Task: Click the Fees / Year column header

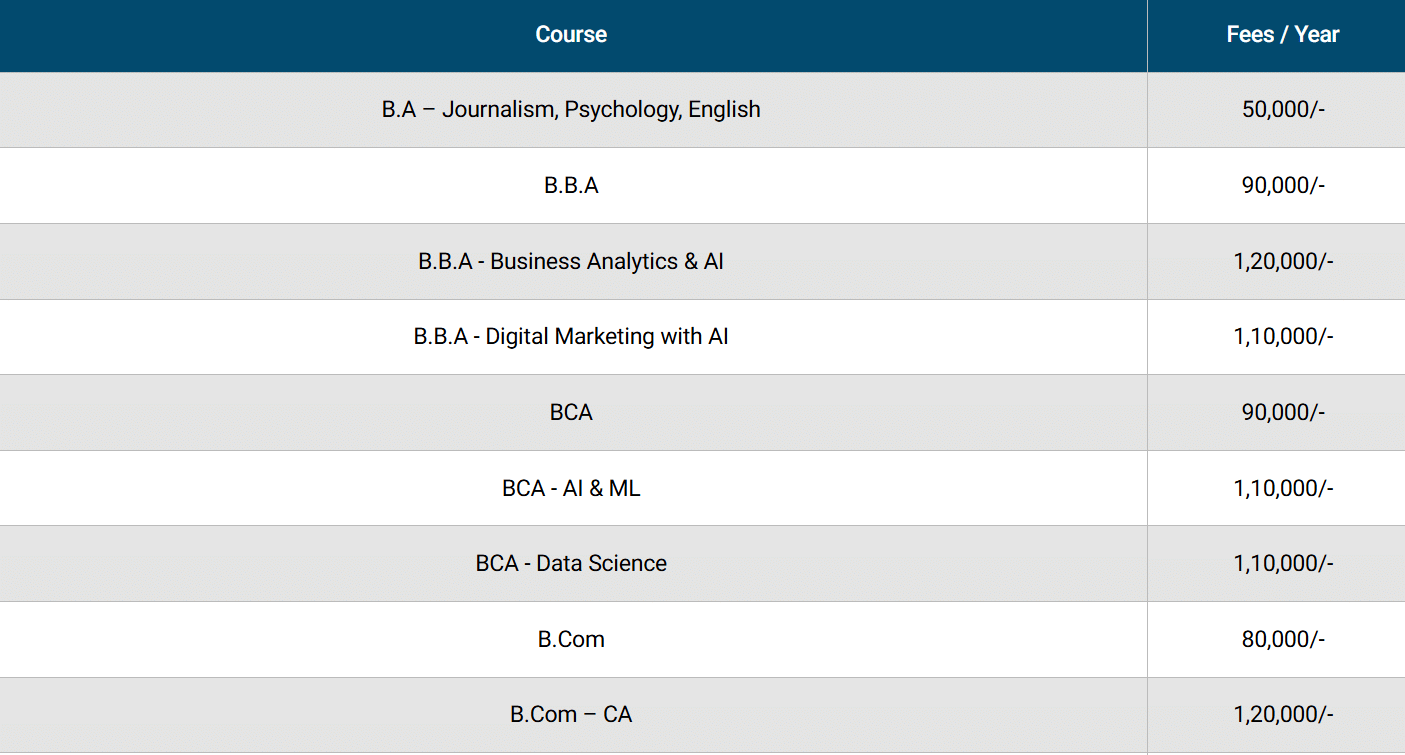Action: 1282,35
